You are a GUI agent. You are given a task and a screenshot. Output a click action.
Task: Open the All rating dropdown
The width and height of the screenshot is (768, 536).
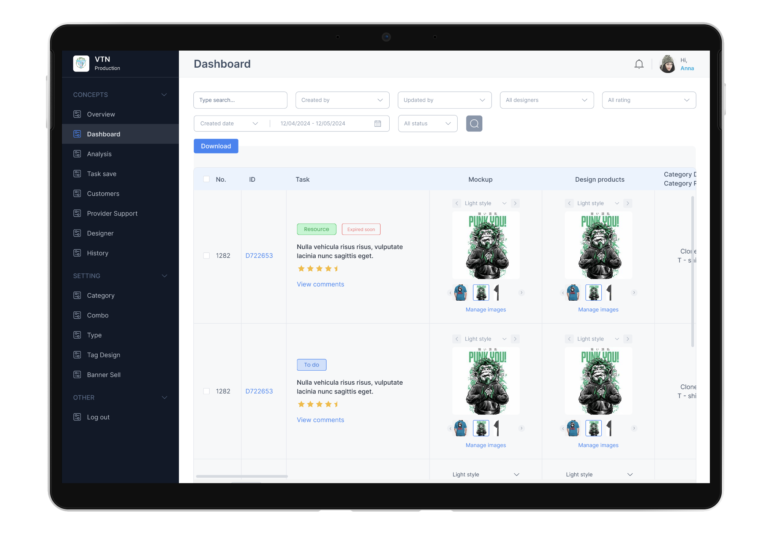pyautogui.click(x=648, y=100)
